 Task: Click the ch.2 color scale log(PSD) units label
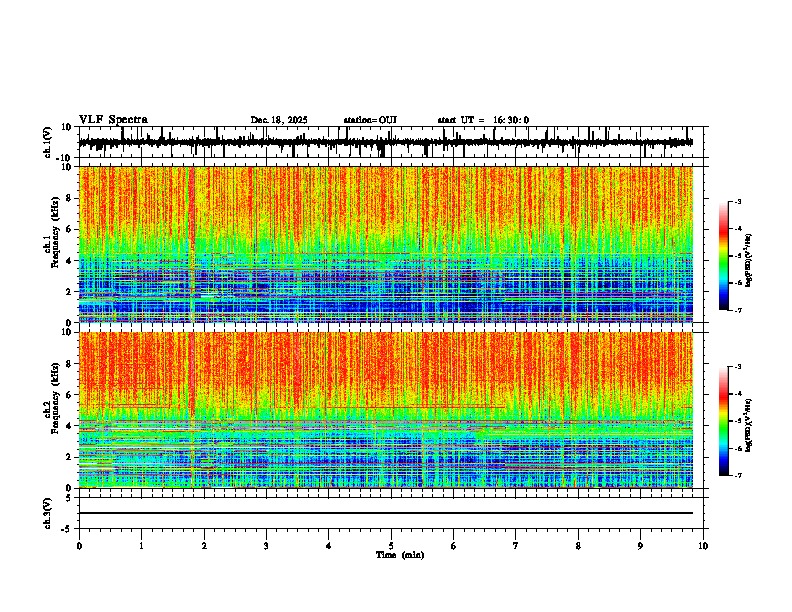pyautogui.click(x=749, y=425)
